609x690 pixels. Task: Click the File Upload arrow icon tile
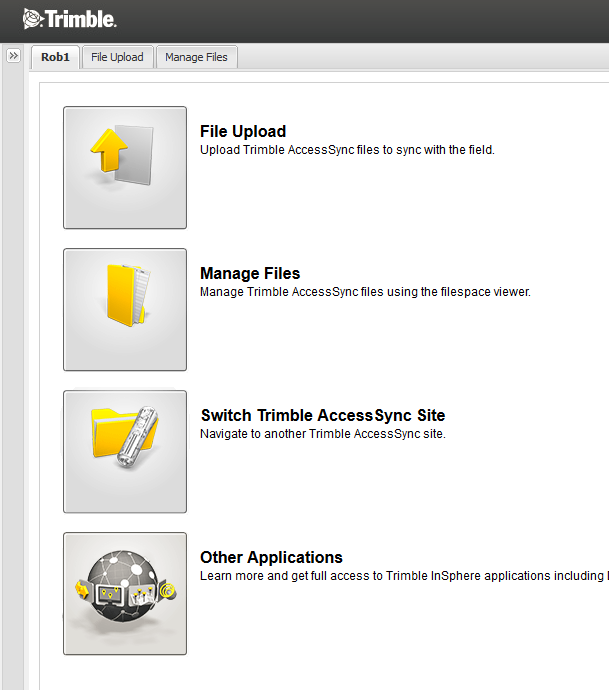[125, 168]
